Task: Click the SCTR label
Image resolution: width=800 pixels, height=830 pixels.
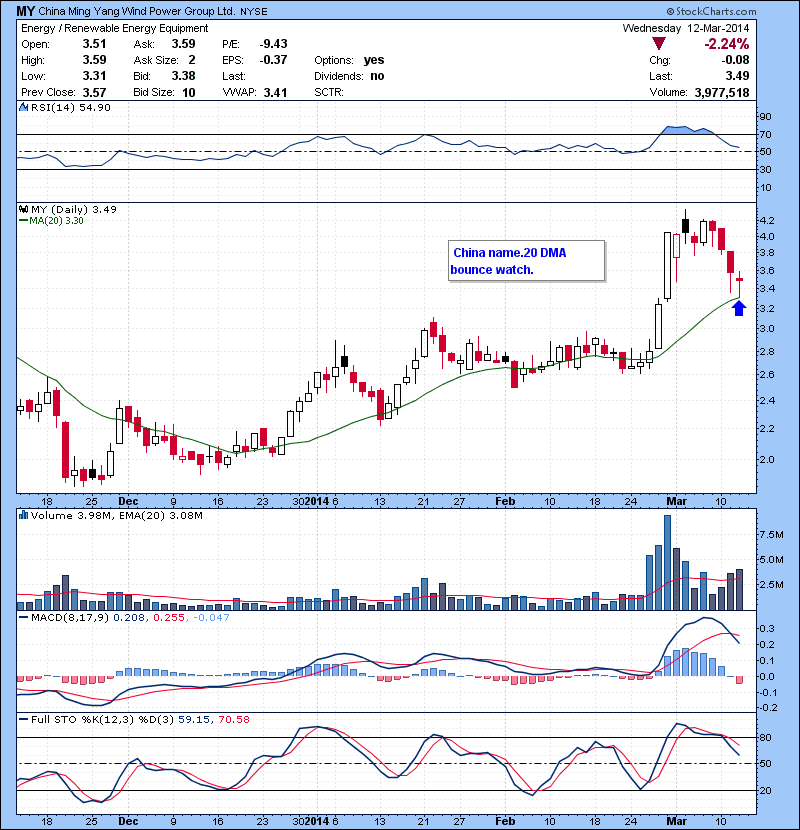Action: click(x=329, y=92)
